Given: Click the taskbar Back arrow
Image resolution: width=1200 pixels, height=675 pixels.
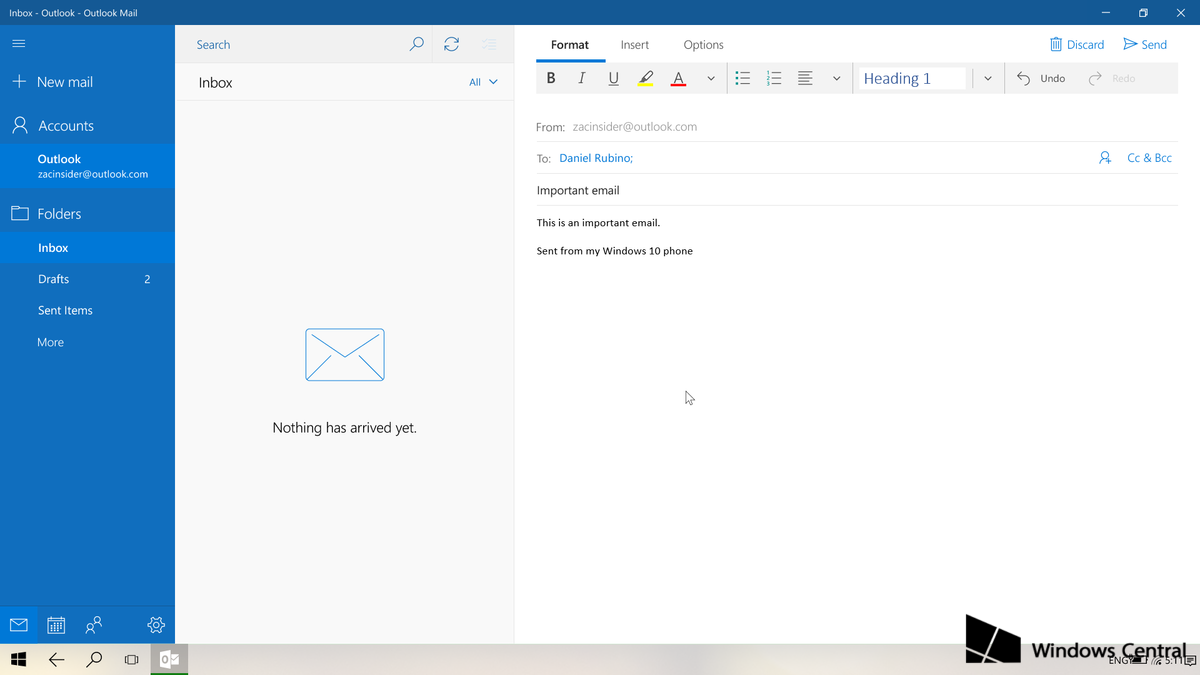Looking at the screenshot, I should [x=56, y=660].
